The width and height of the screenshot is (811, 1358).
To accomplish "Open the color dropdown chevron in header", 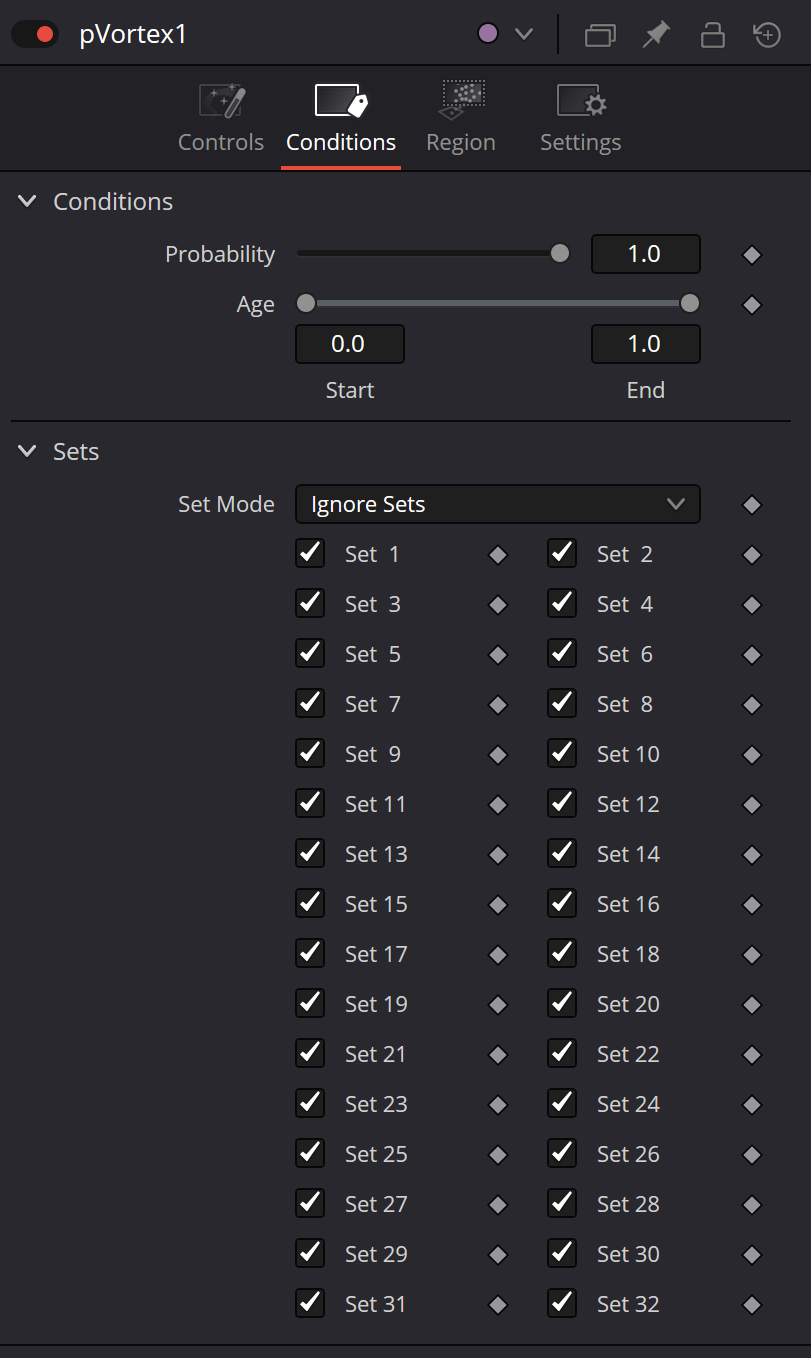I will 524,34.
